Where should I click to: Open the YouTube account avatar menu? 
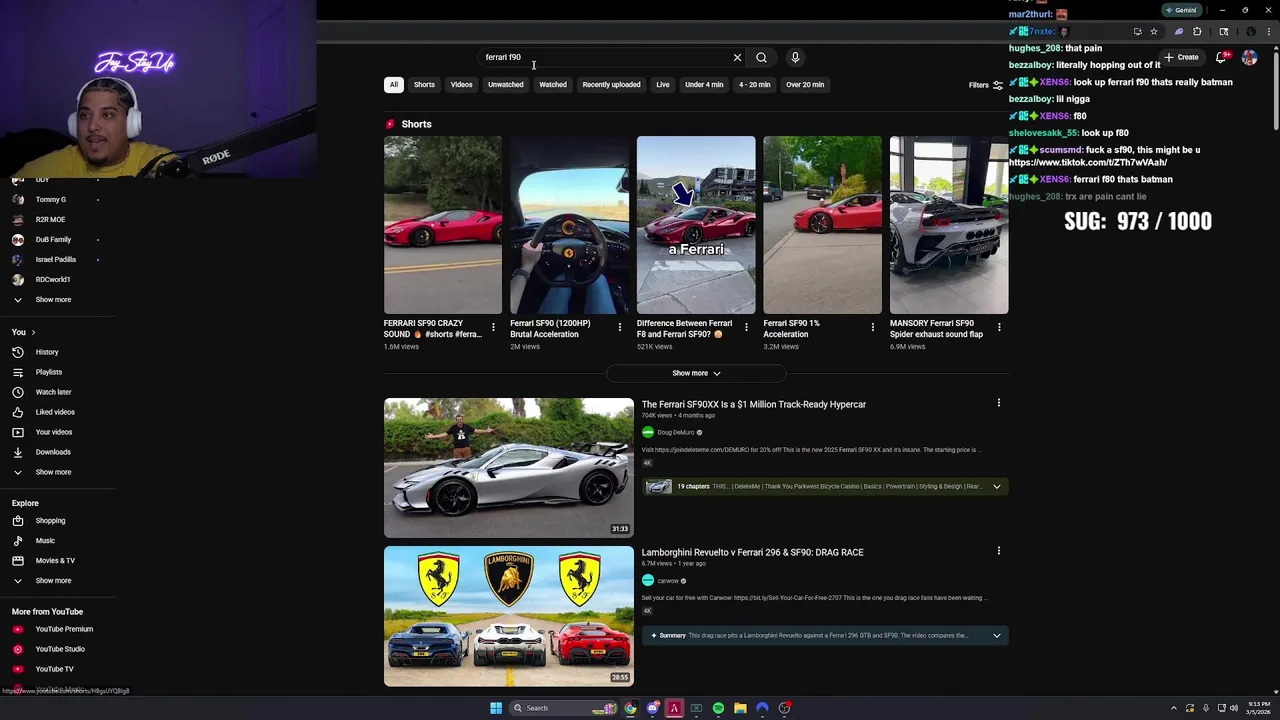point(1249,57)
